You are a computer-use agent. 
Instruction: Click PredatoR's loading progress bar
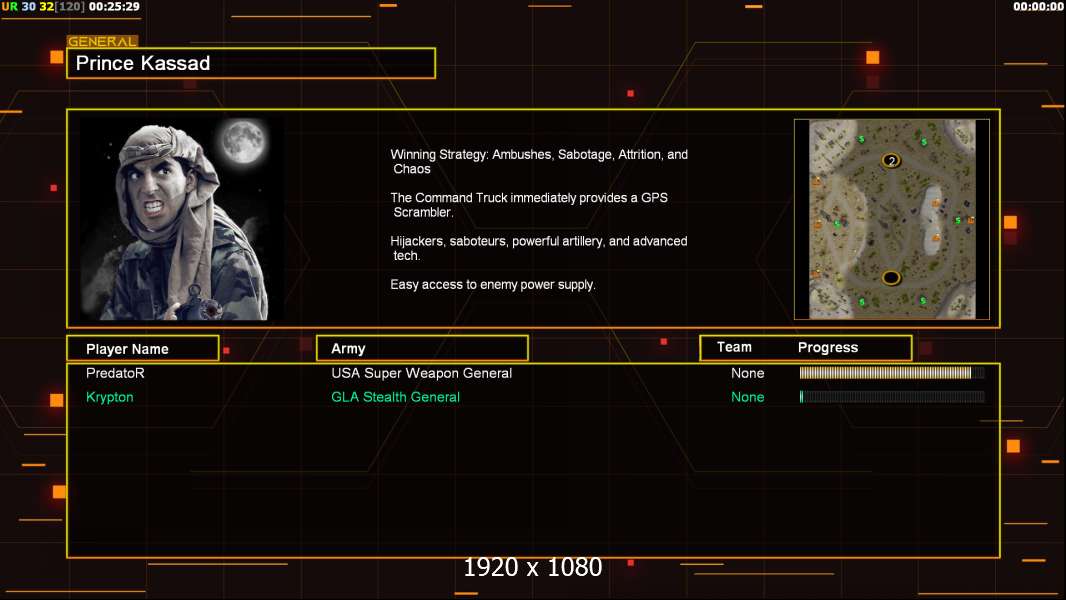pos(892,372)
